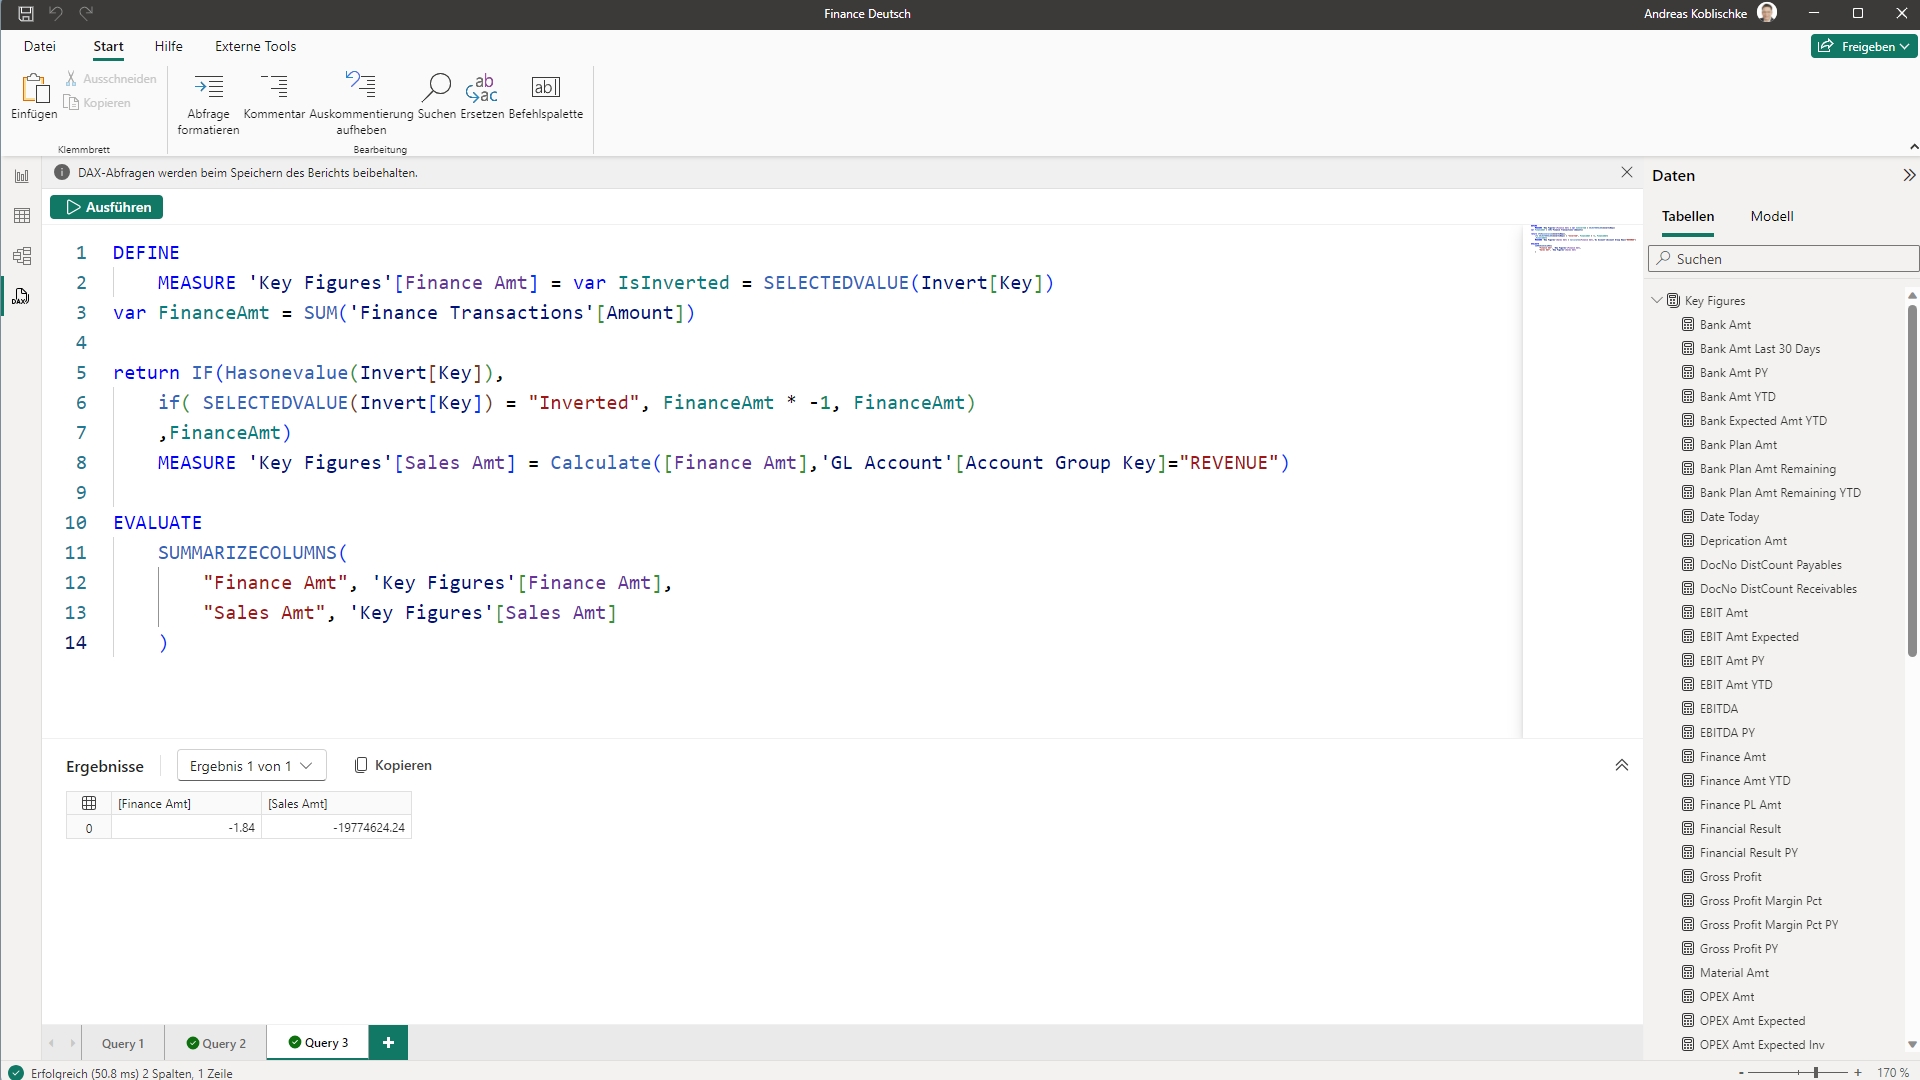Image resolution: width=1920 pixels, height=1080 pixels.
Task: Open the Befehlspalette command palette
Action: 545,88
